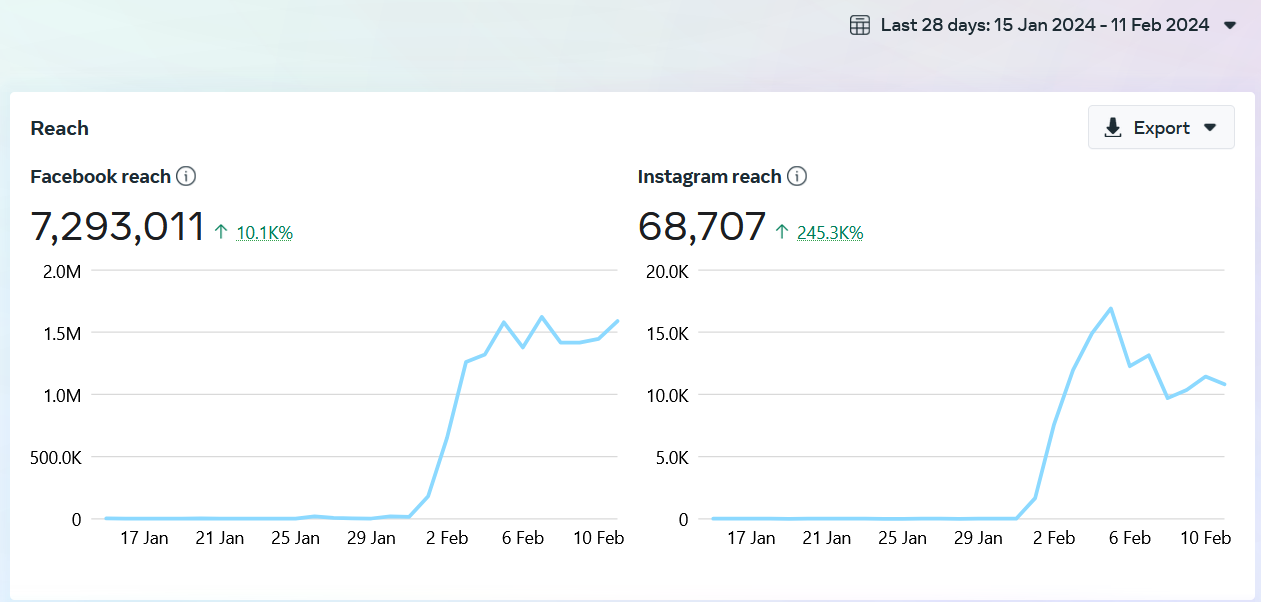Select the Instagram reach total 68,707

click(x=702, y=228)
